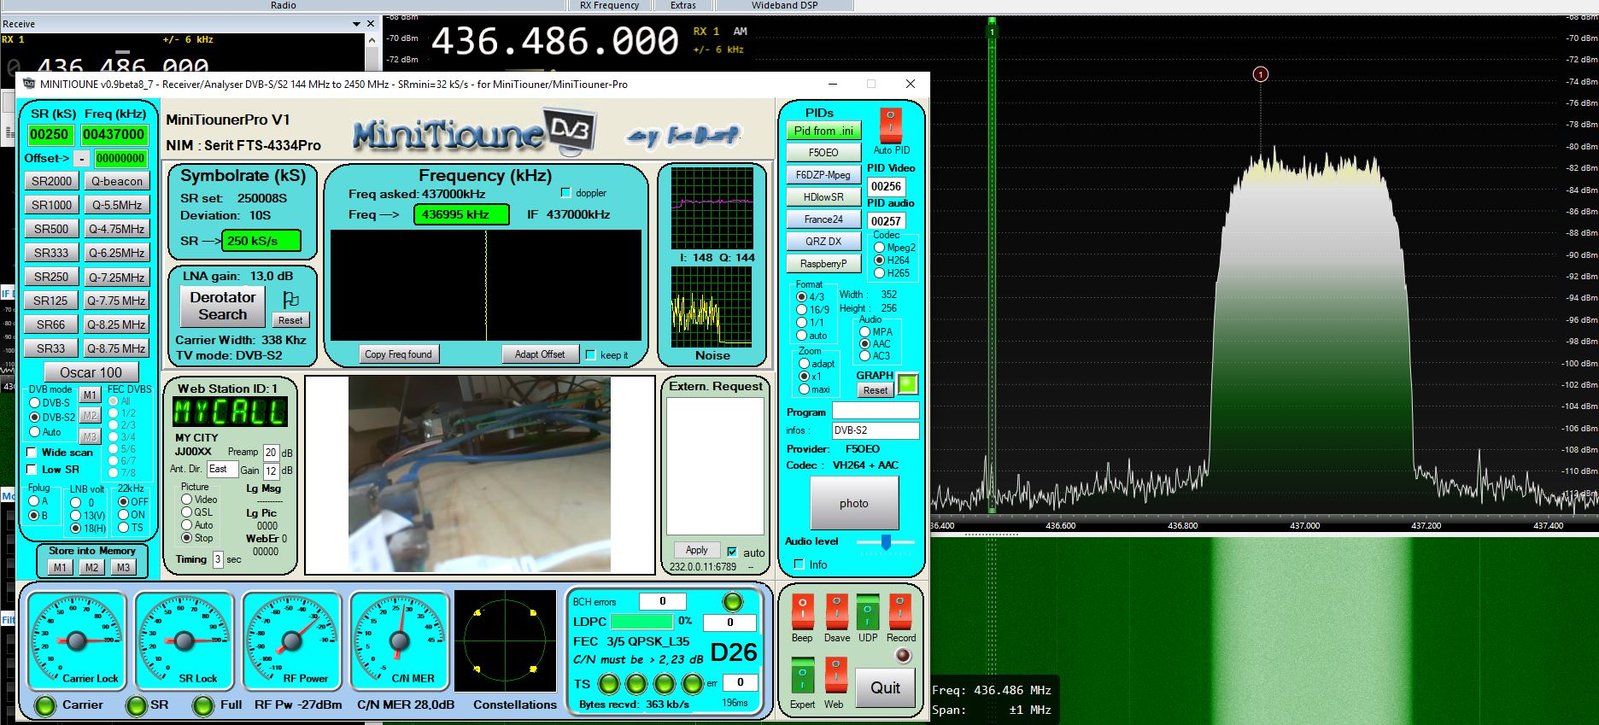Click the Constellations display
Image resolution: width=1599 pixels, height=725 pixels.
click(x=505, y=640)
